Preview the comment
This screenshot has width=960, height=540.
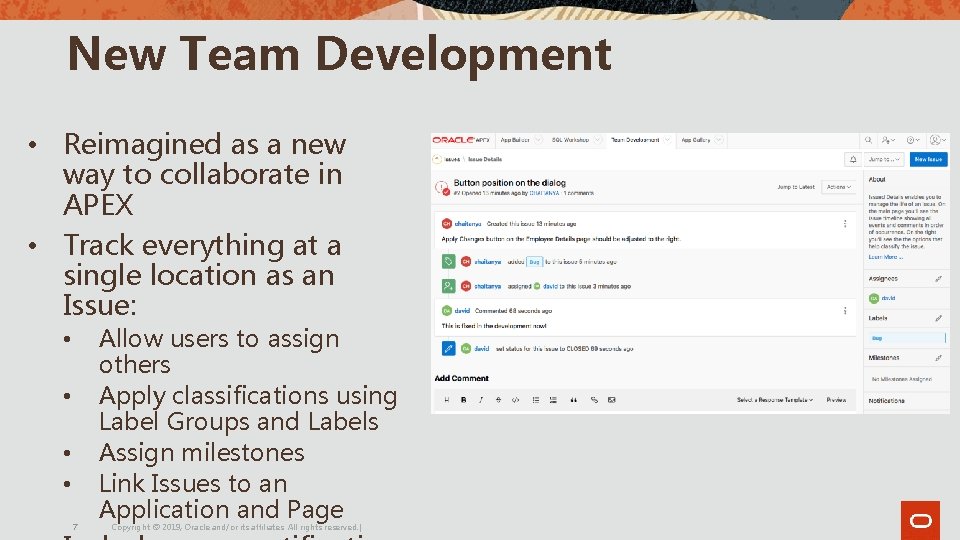[836, 400]
